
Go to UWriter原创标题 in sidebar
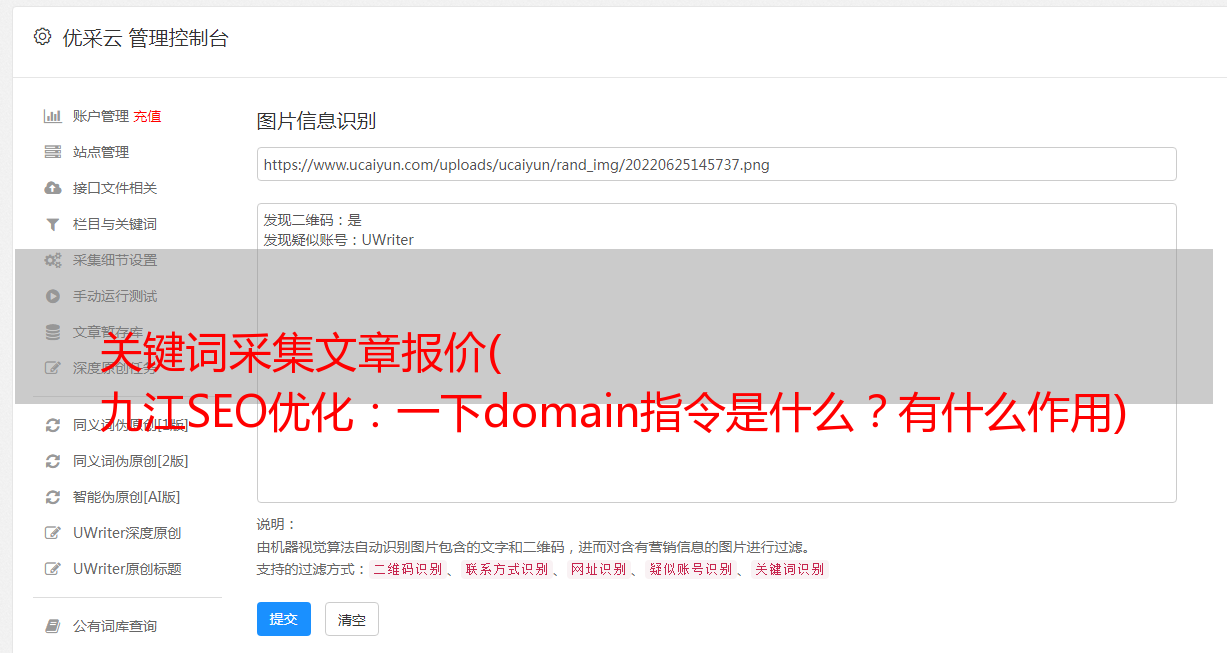pyautogui.click(x=127, y=569)
